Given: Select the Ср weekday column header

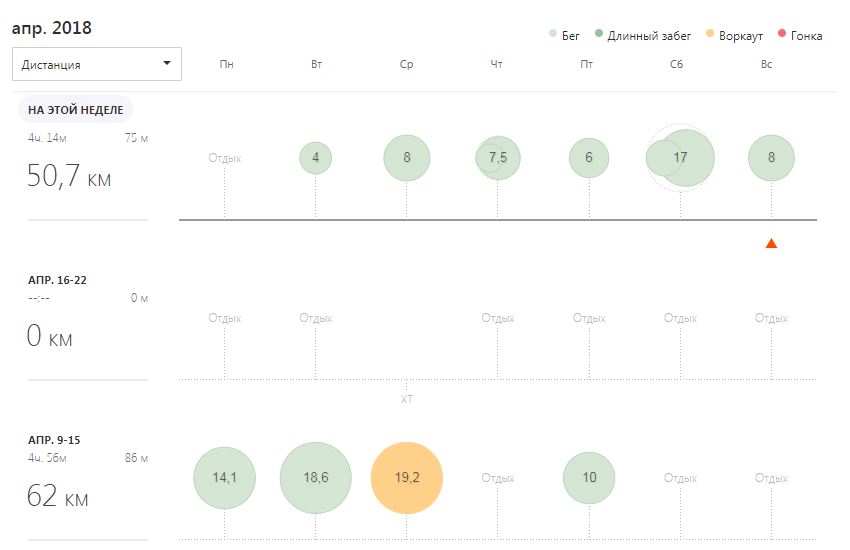Looking at the screenshot, I should tap(407, 64).
